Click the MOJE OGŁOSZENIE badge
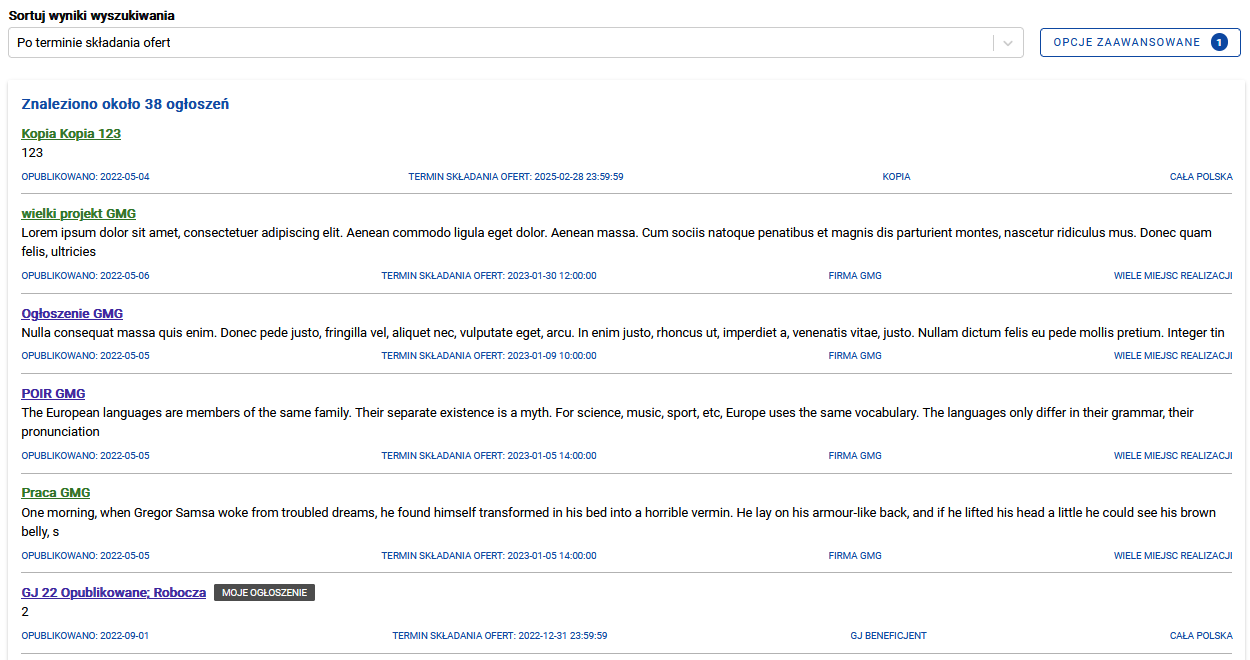The image size is (1250, 660). (x=264, y=593)
